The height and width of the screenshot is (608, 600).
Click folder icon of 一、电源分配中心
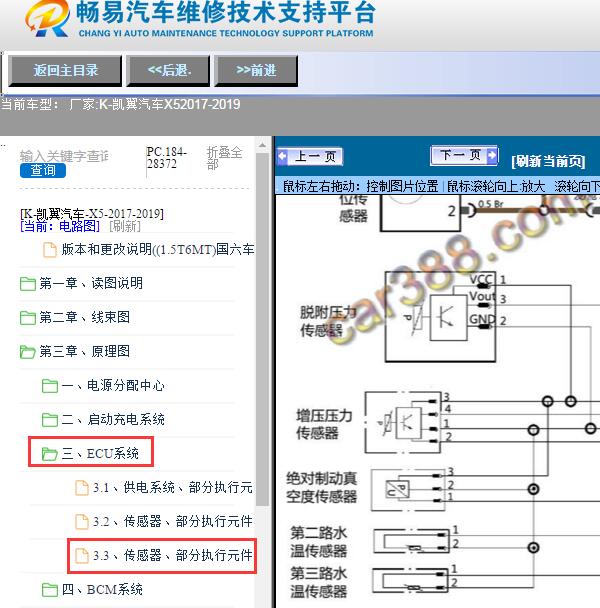point(50,386)
